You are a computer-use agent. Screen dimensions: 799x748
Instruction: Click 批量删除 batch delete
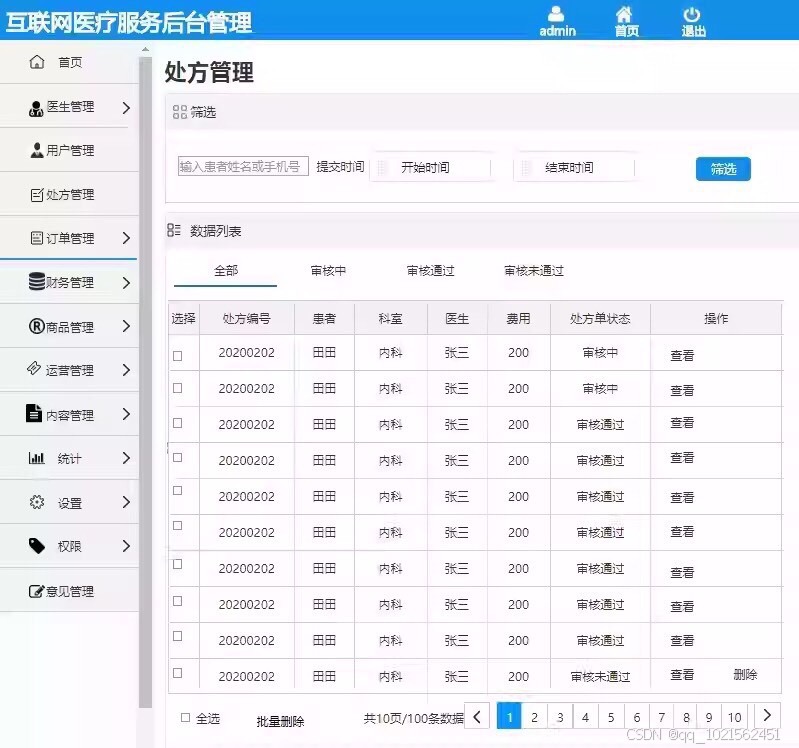point(280,721)
